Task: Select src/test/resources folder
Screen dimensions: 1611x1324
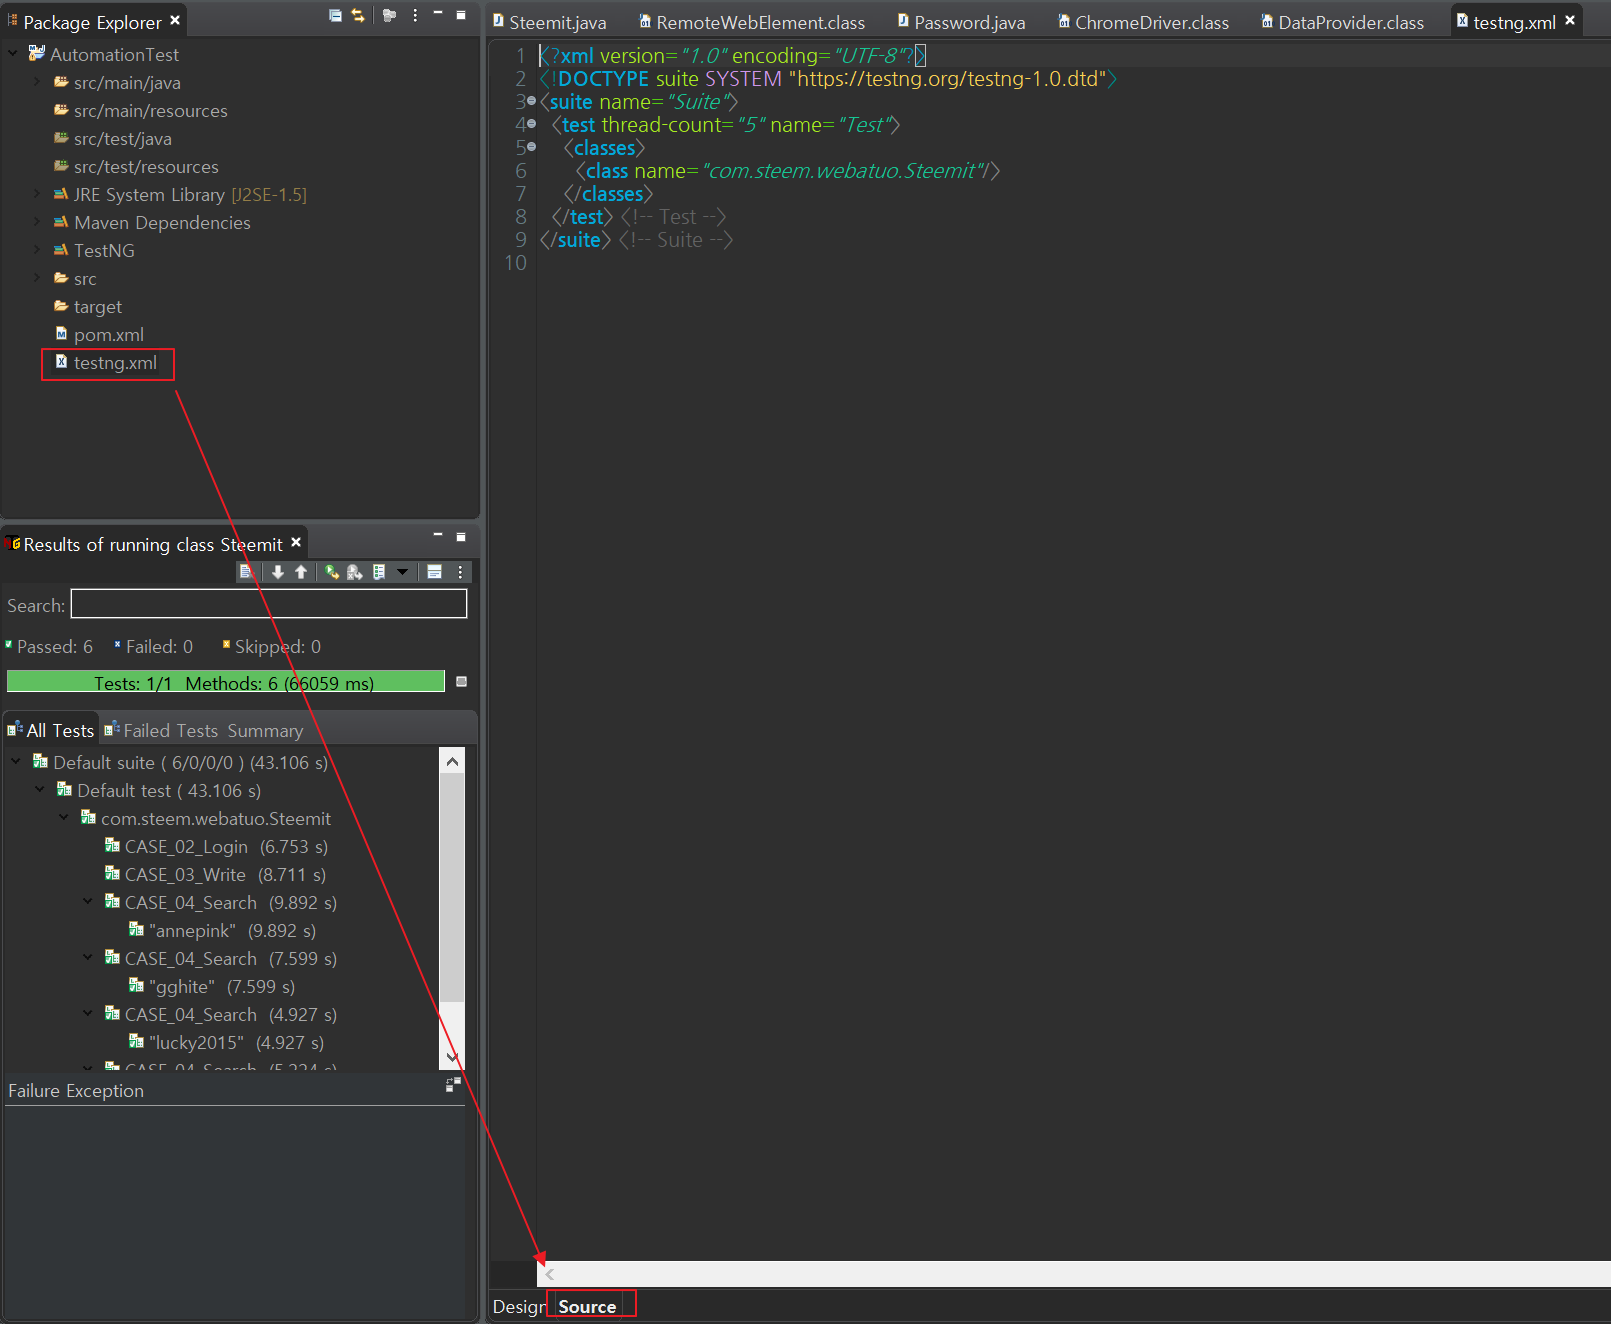Action: pyautogui.click(x=136, y=166)
